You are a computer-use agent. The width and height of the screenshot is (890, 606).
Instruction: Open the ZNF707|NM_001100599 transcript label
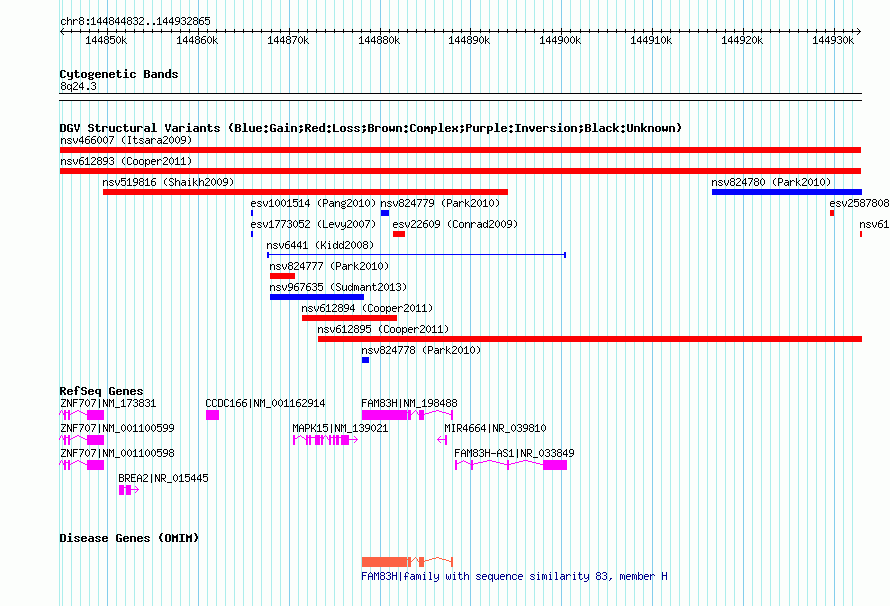(x=117, y=428)
